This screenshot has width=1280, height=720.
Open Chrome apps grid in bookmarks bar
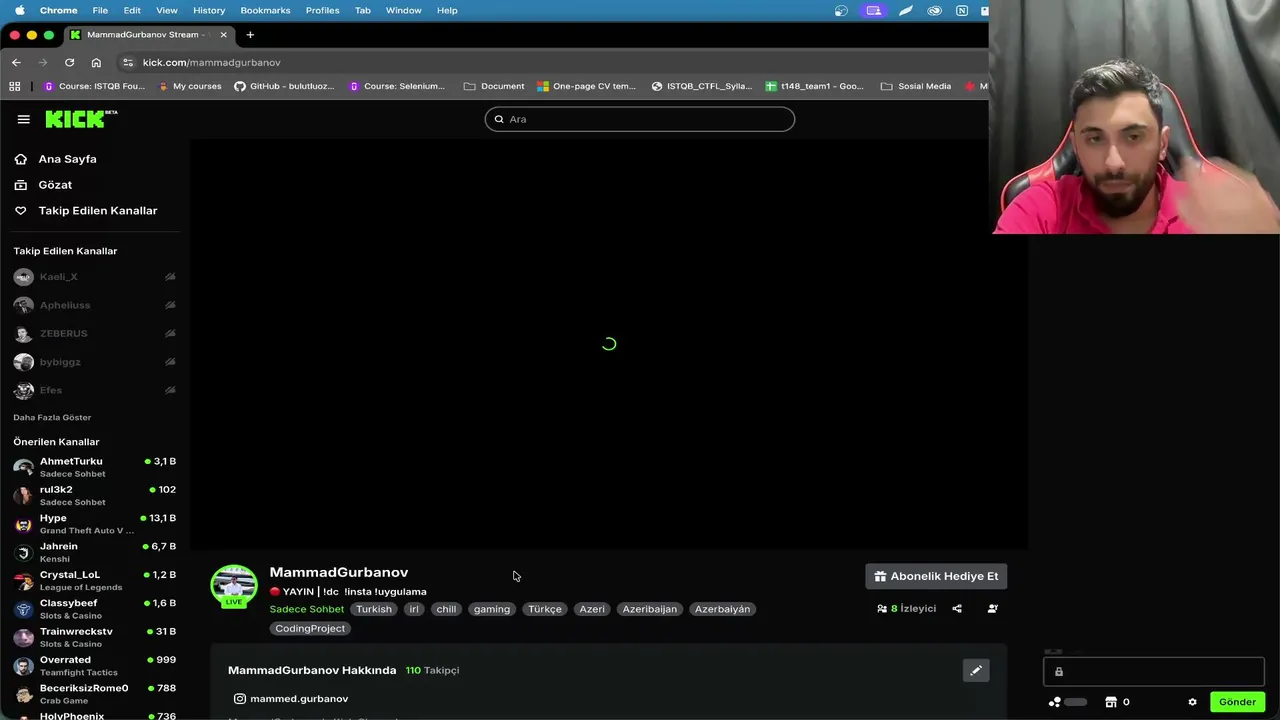click(x=15, y=86)
